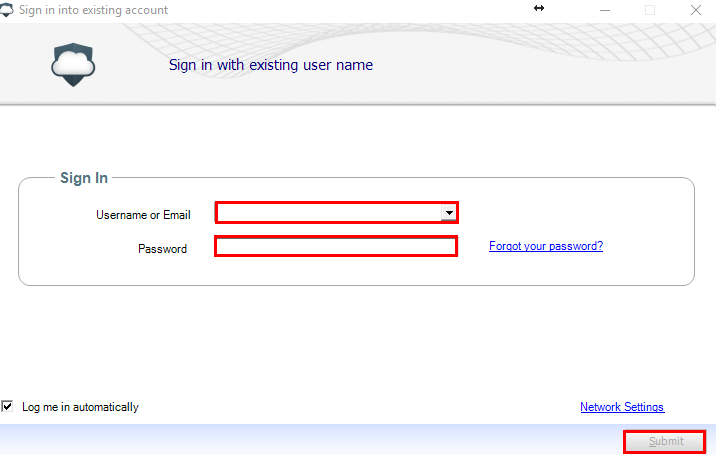The image size is (716, 455).
Task: Open the Network Settings link
Action: click(622, 407)
